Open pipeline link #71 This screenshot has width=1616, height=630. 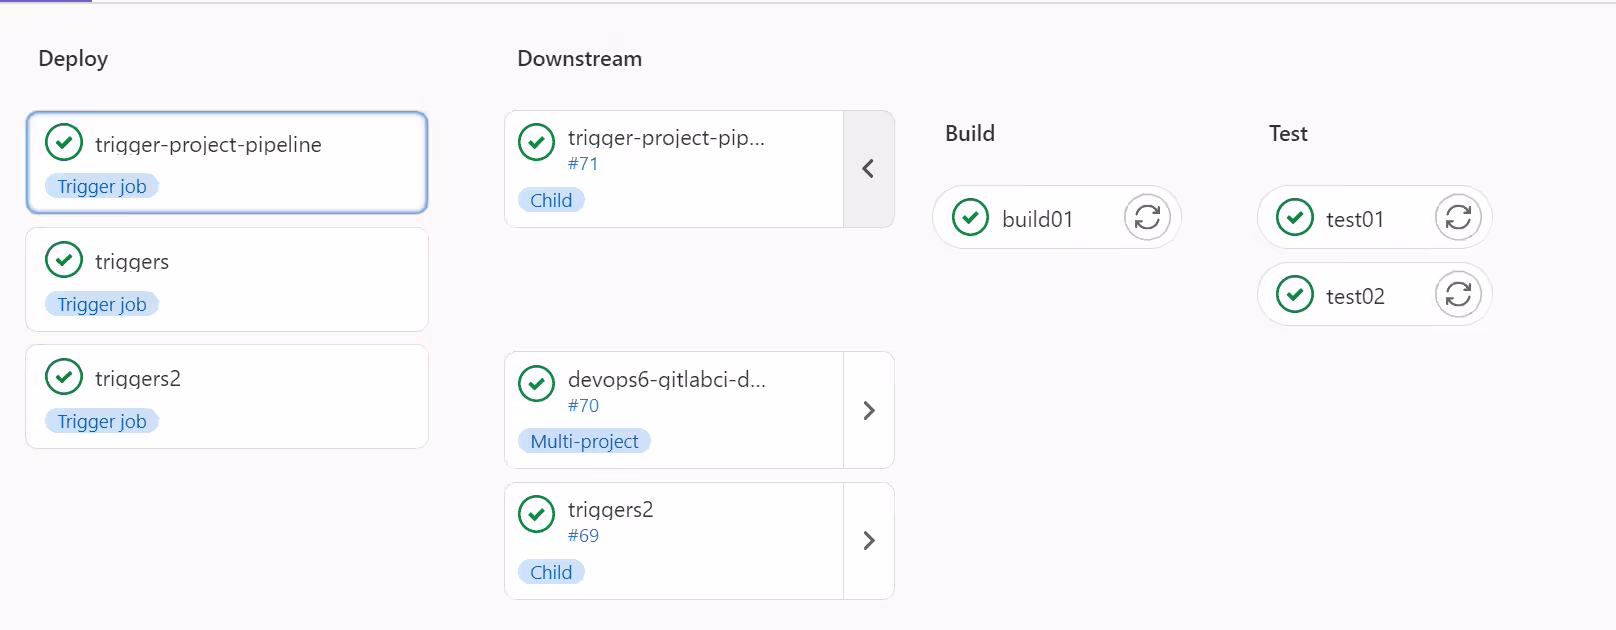pyautogui.click(x=583, y=163)
